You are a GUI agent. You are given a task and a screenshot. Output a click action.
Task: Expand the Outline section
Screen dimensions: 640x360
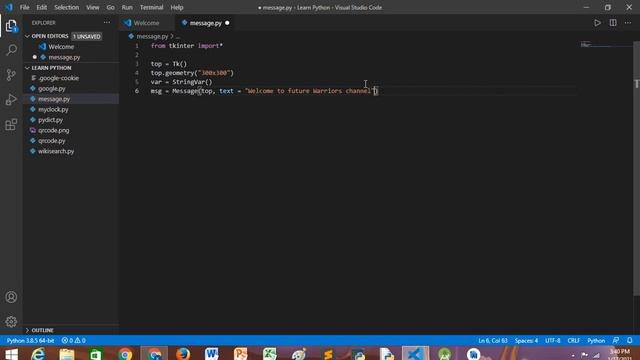27,330
